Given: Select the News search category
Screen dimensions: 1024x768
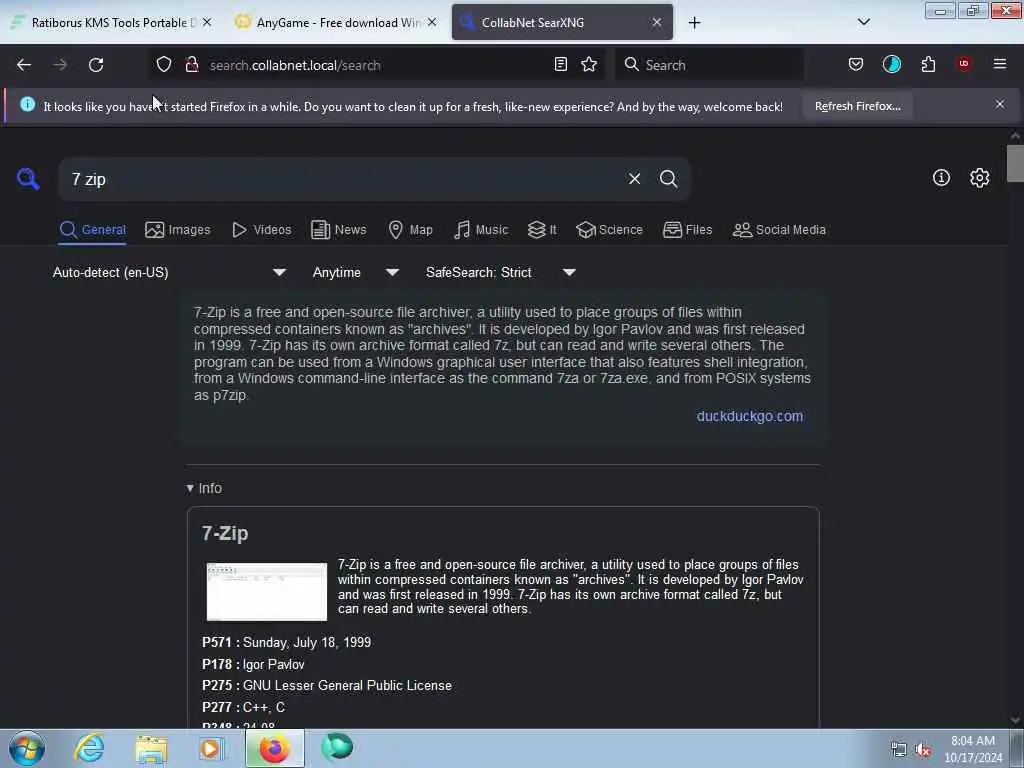Looking at the screenshot, I should click(338, 230).
